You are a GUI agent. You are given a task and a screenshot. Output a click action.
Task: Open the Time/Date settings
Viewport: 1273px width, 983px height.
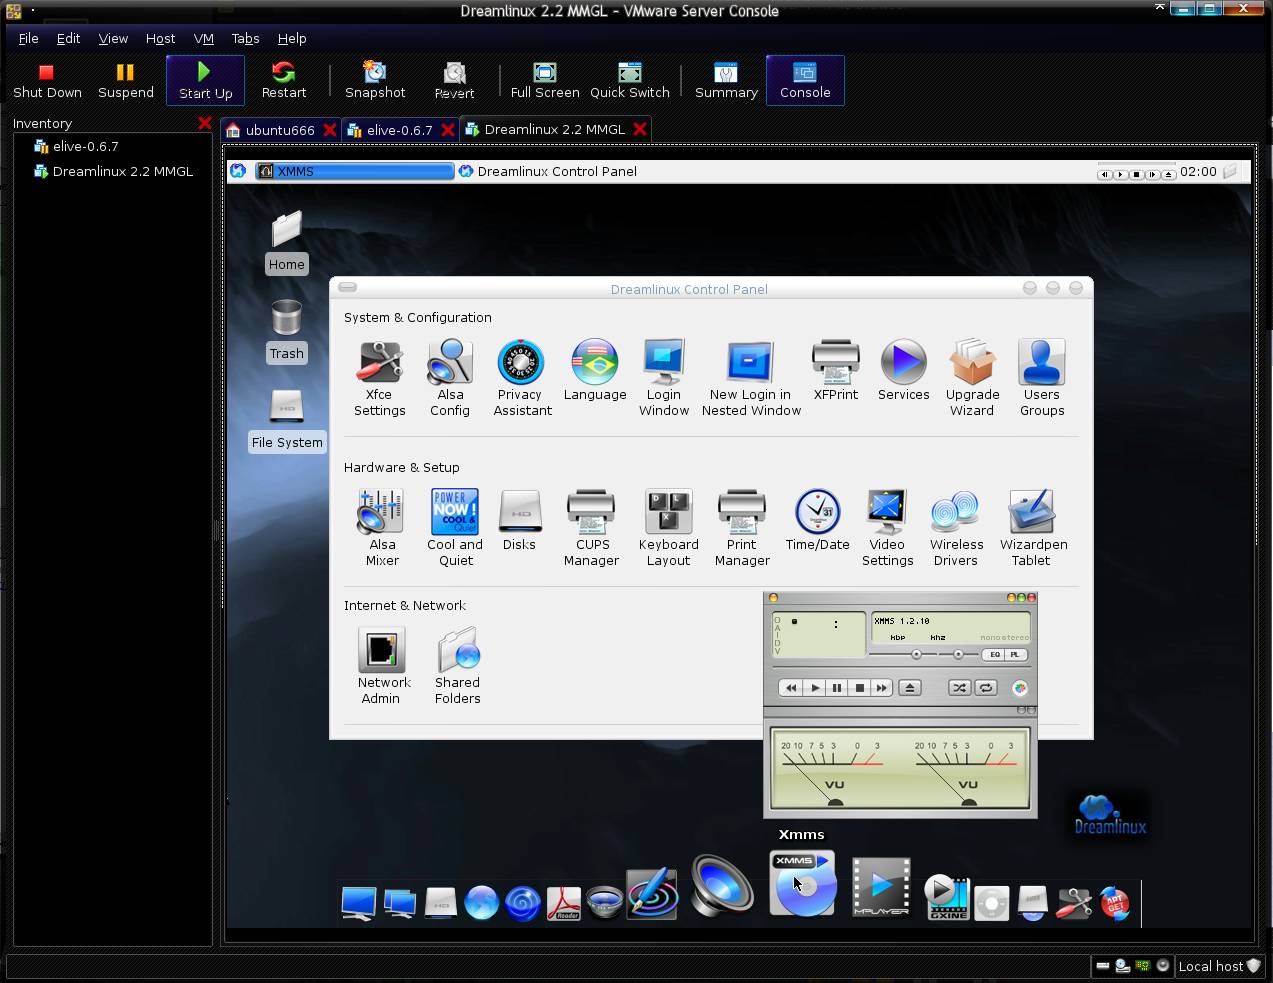point(818,521)
